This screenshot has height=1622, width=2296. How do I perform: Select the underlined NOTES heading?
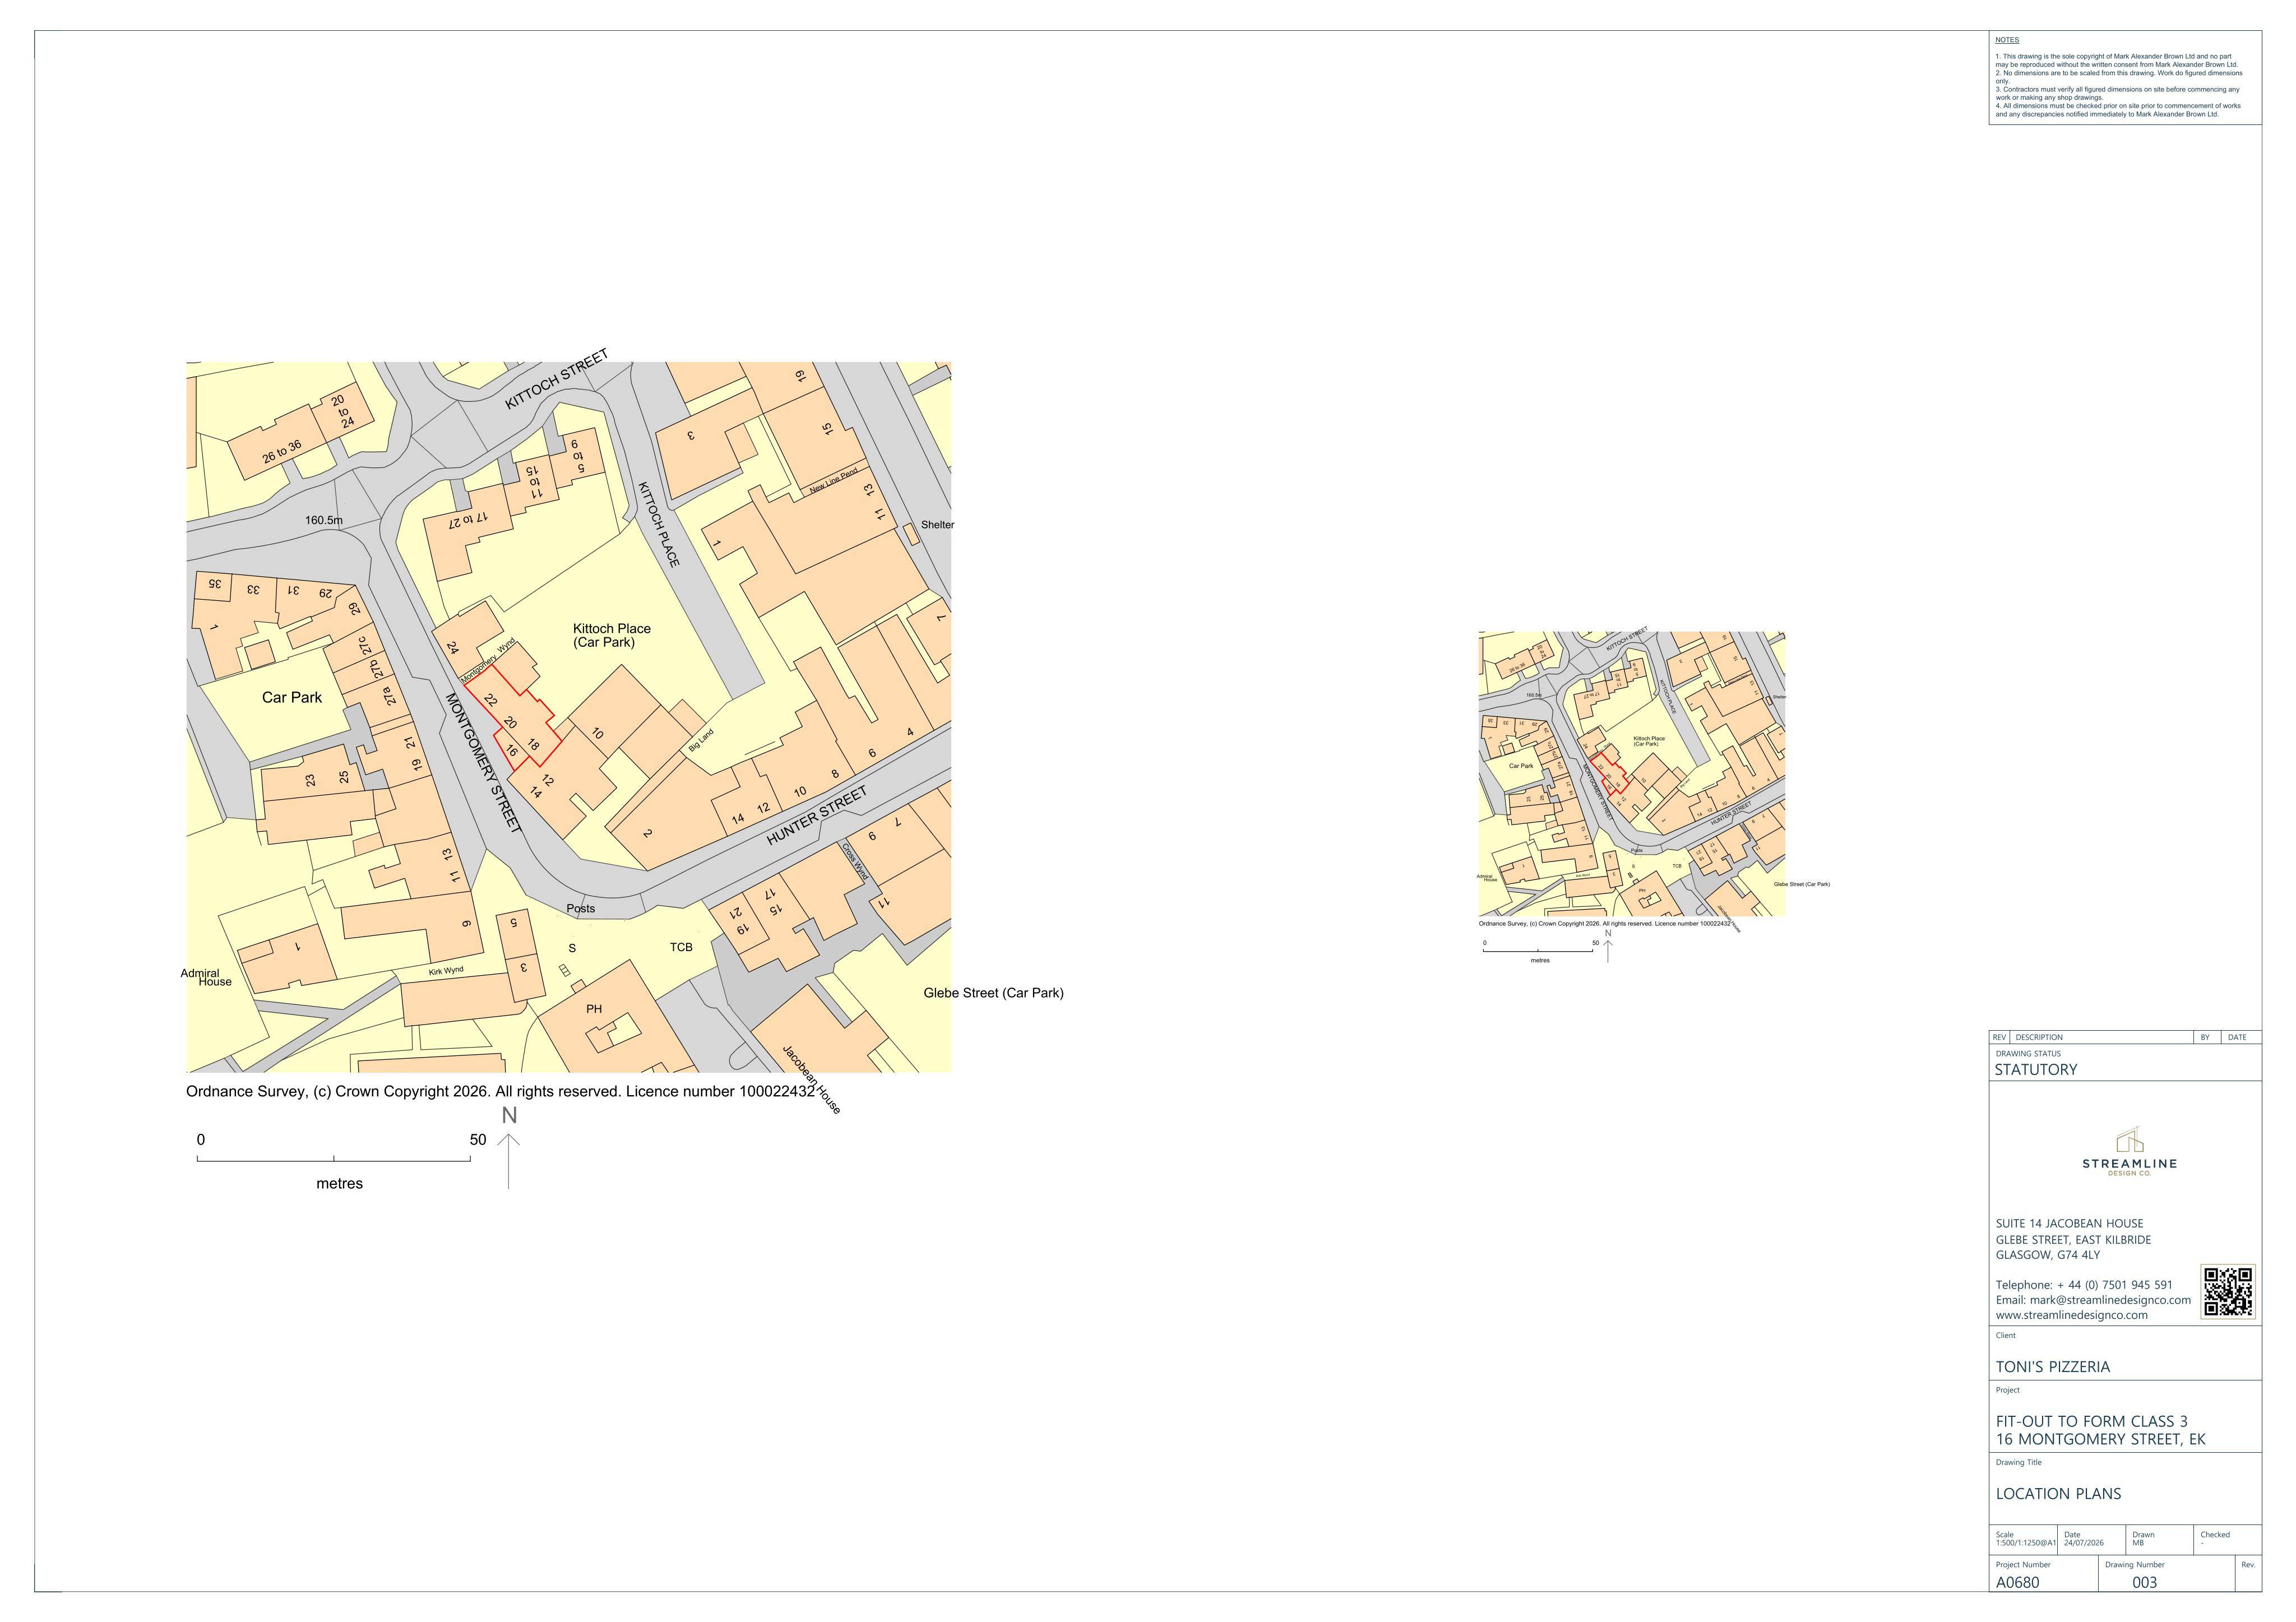2007,40
